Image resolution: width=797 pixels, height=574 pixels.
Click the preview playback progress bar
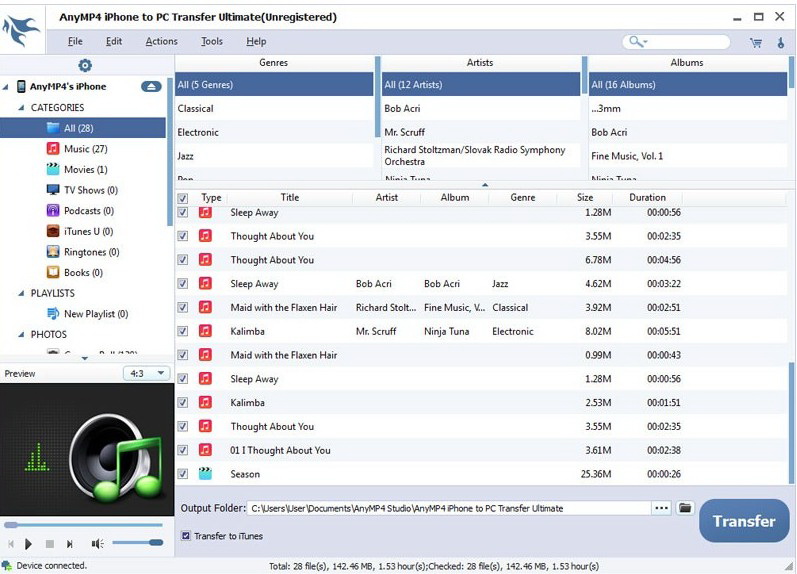click(x=83, y=525)
